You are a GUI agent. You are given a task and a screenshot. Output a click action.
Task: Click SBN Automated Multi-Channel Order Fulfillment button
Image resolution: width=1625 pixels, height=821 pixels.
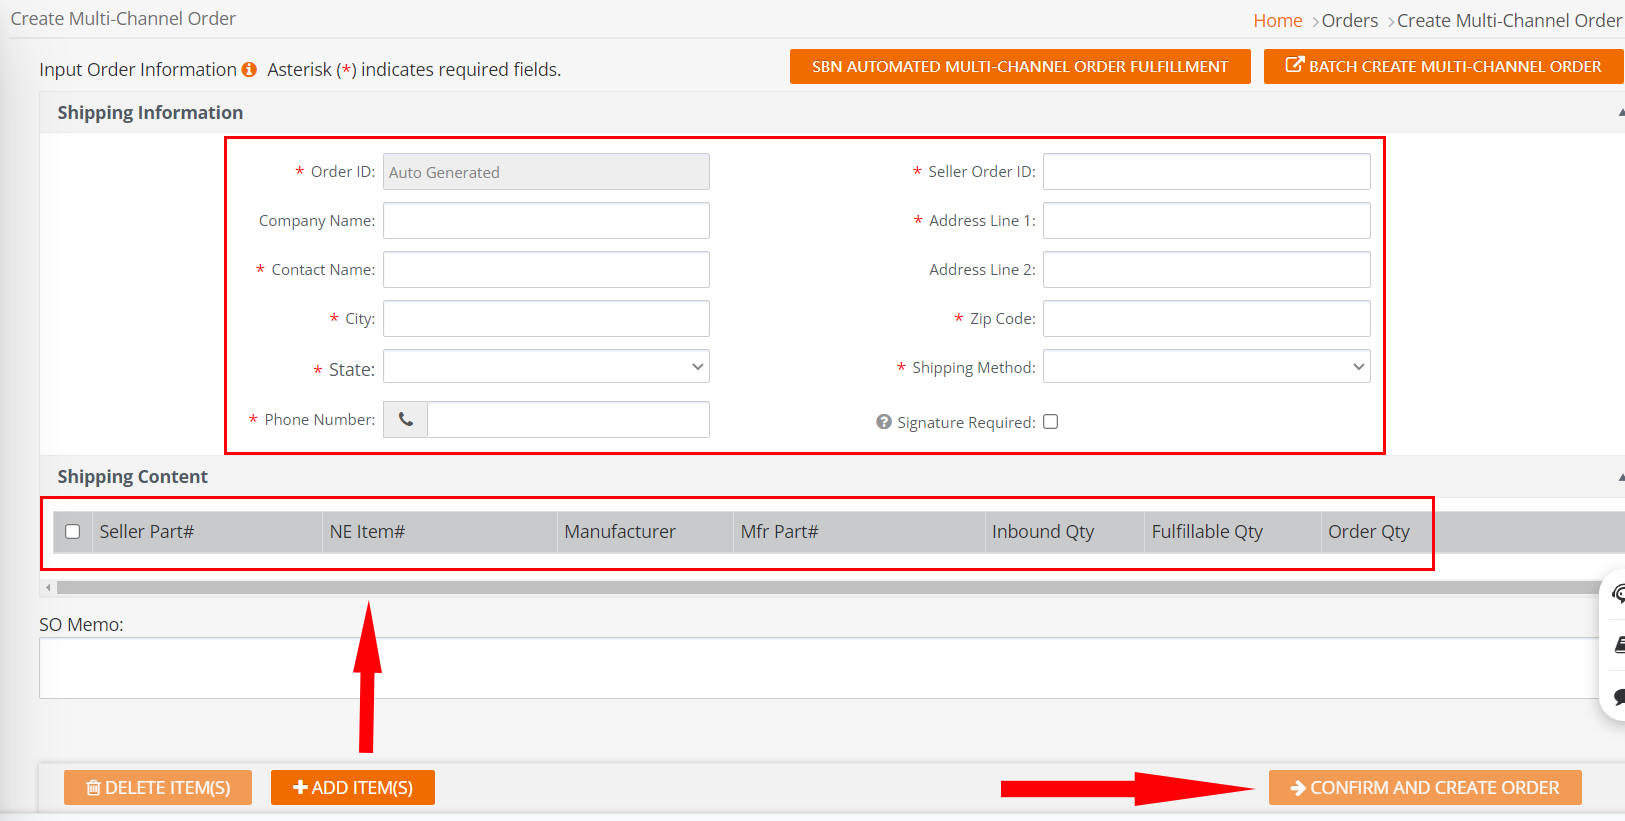point(1020,67)
